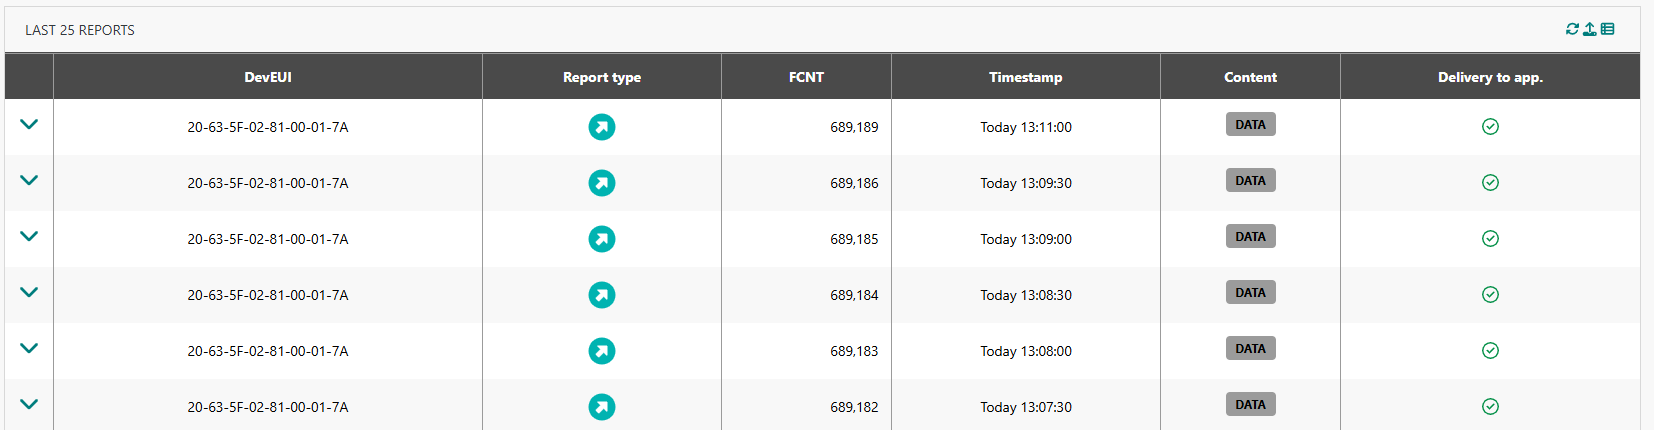Select uplink icon for FCNT 689,184

click(601, 295)
